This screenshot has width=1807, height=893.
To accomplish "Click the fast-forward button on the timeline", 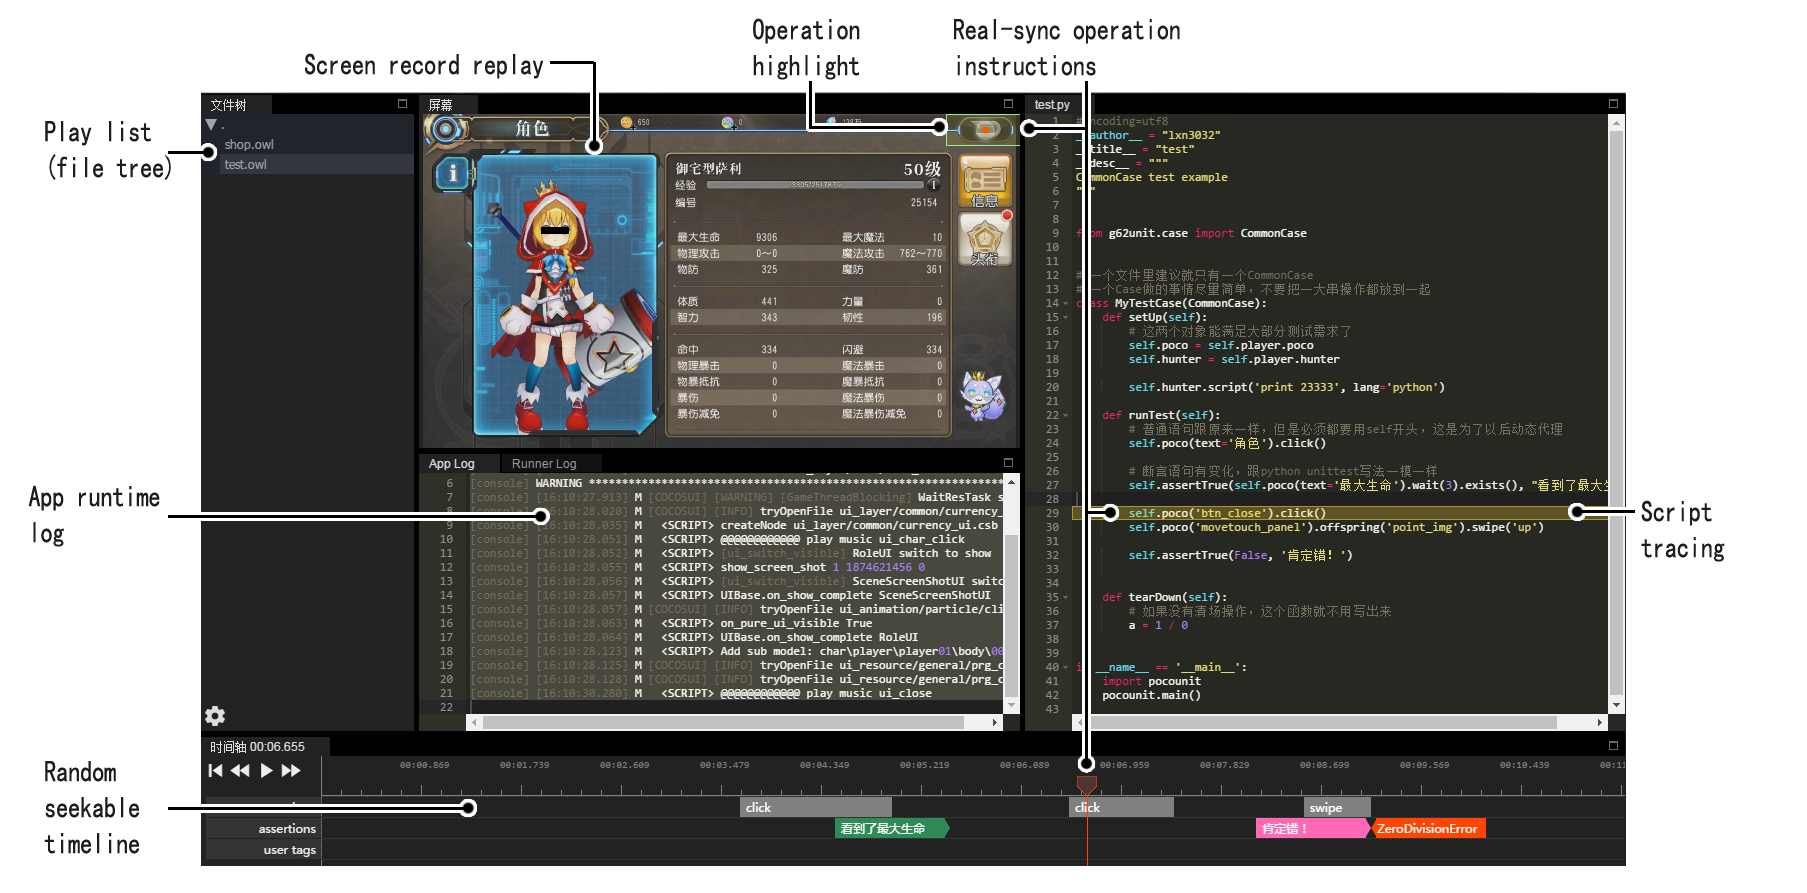I will coord(291,771).
